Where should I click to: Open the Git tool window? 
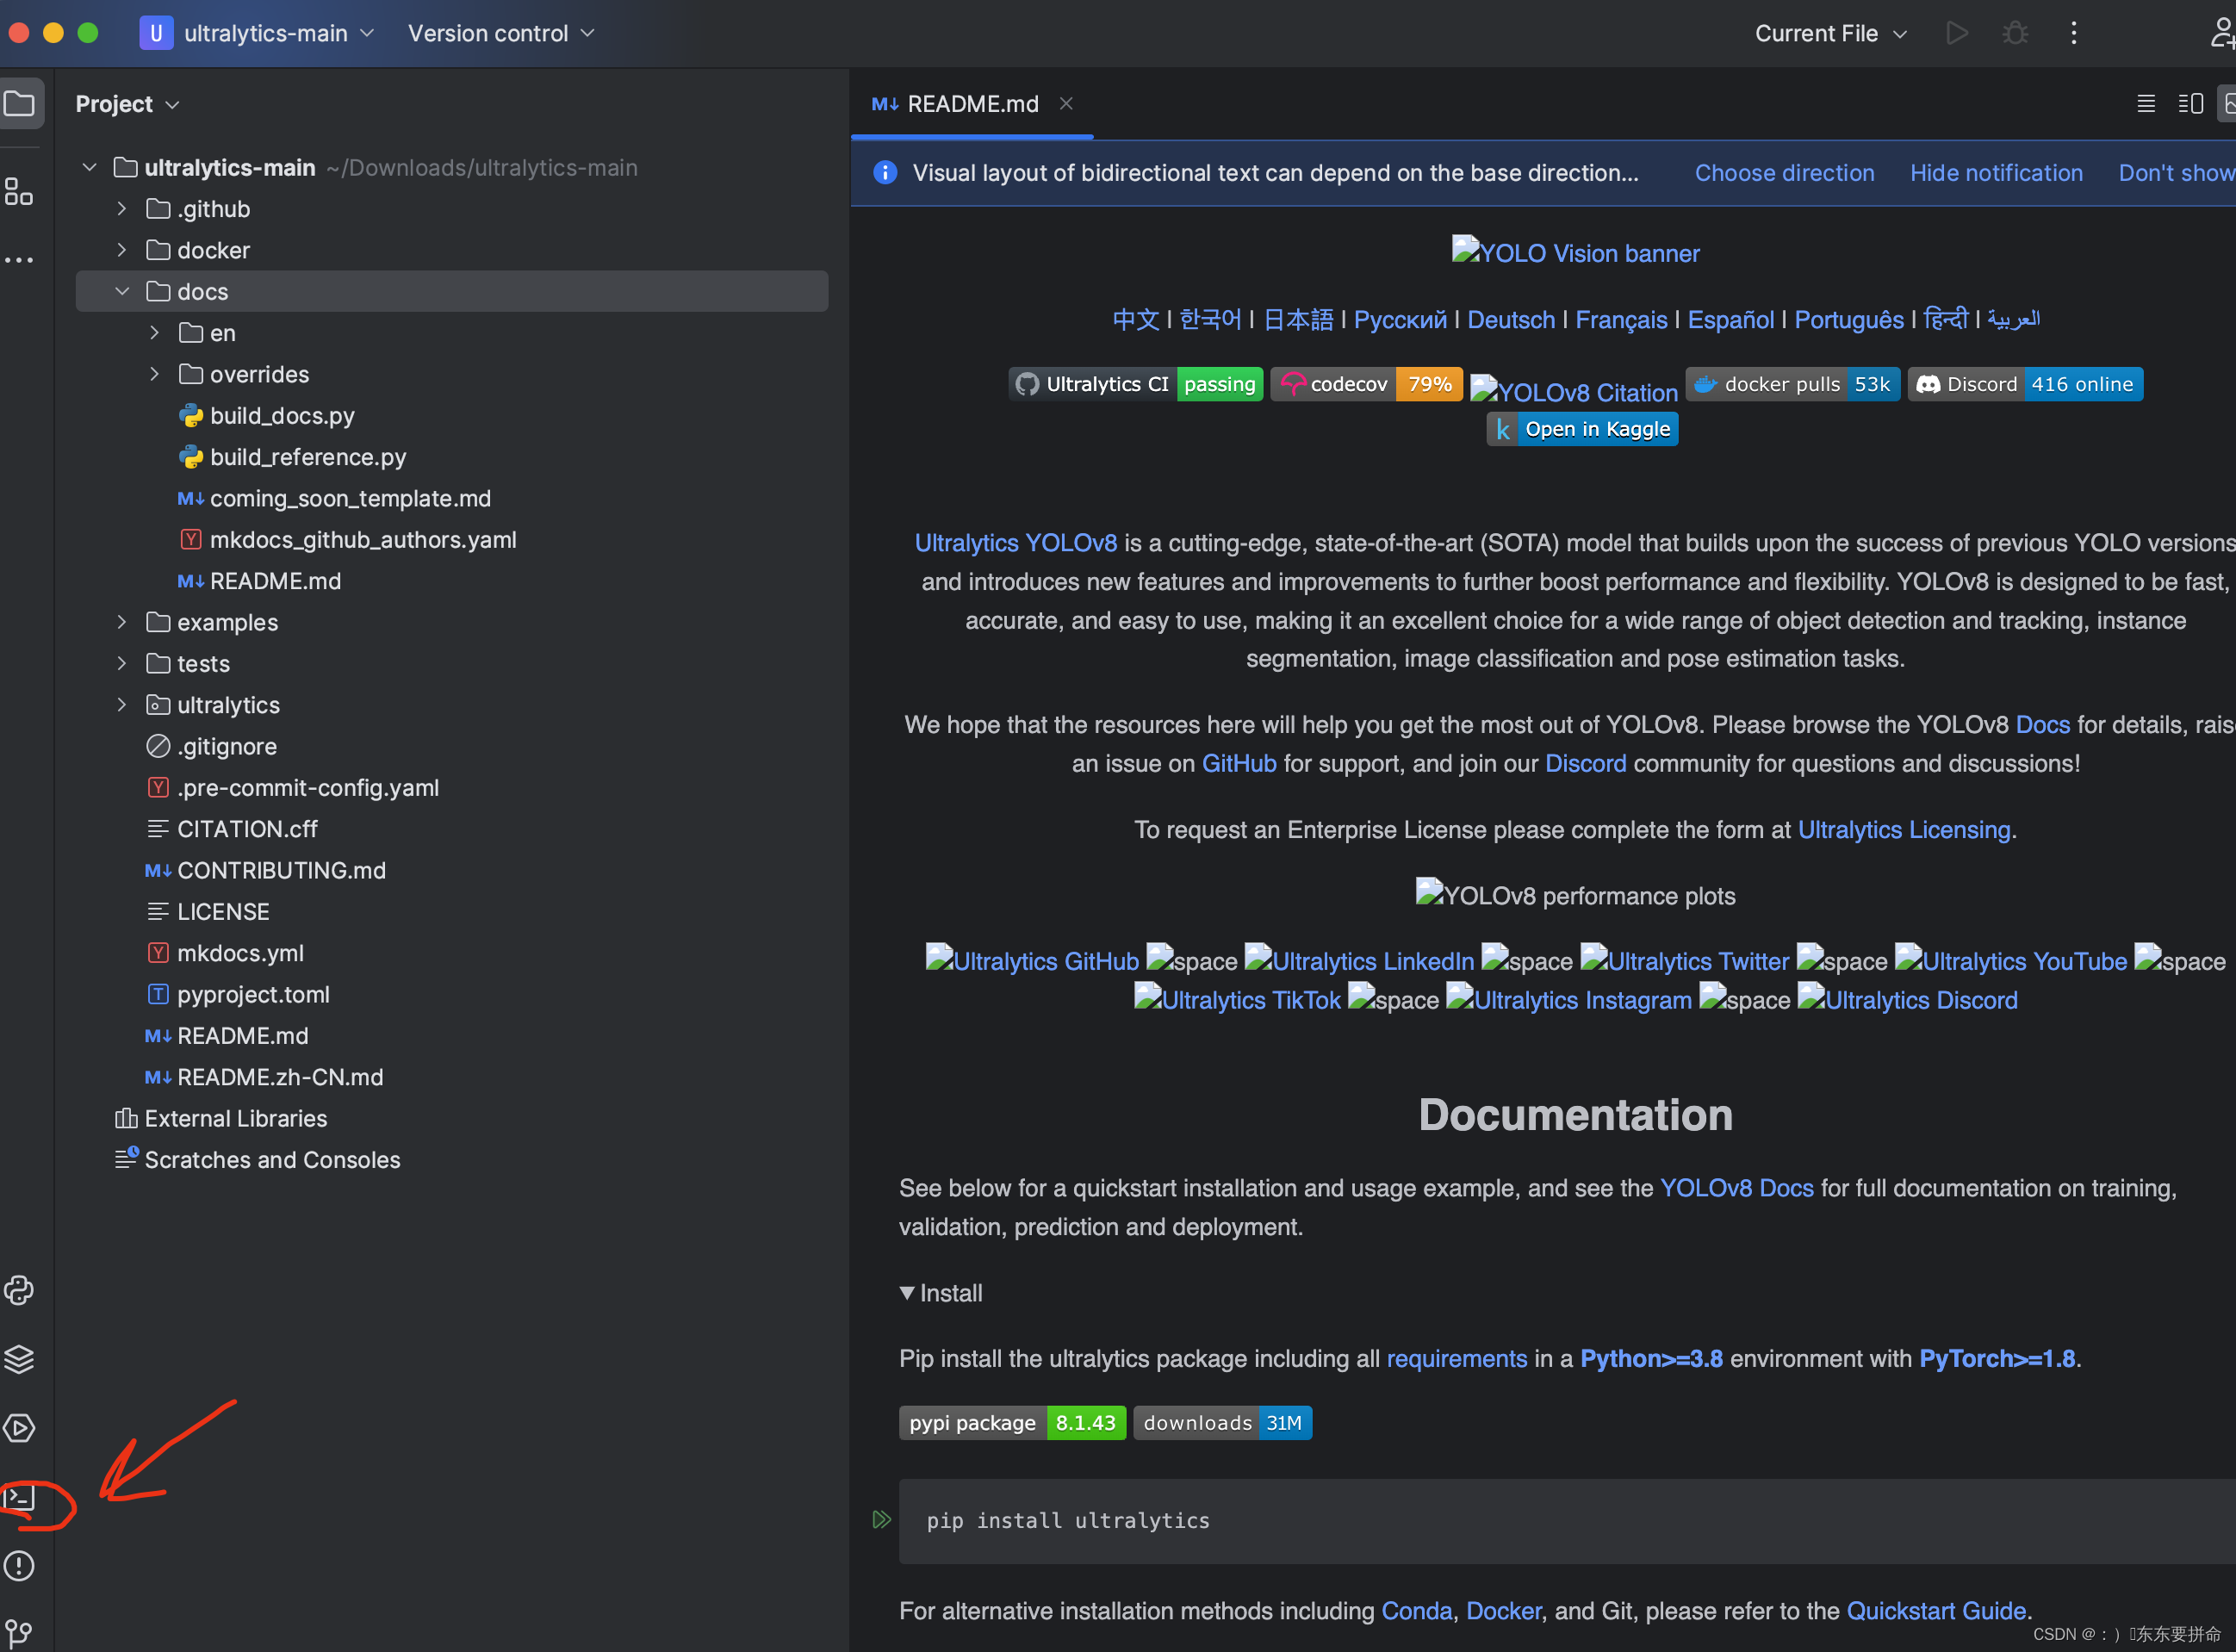tap(20, 1632)
